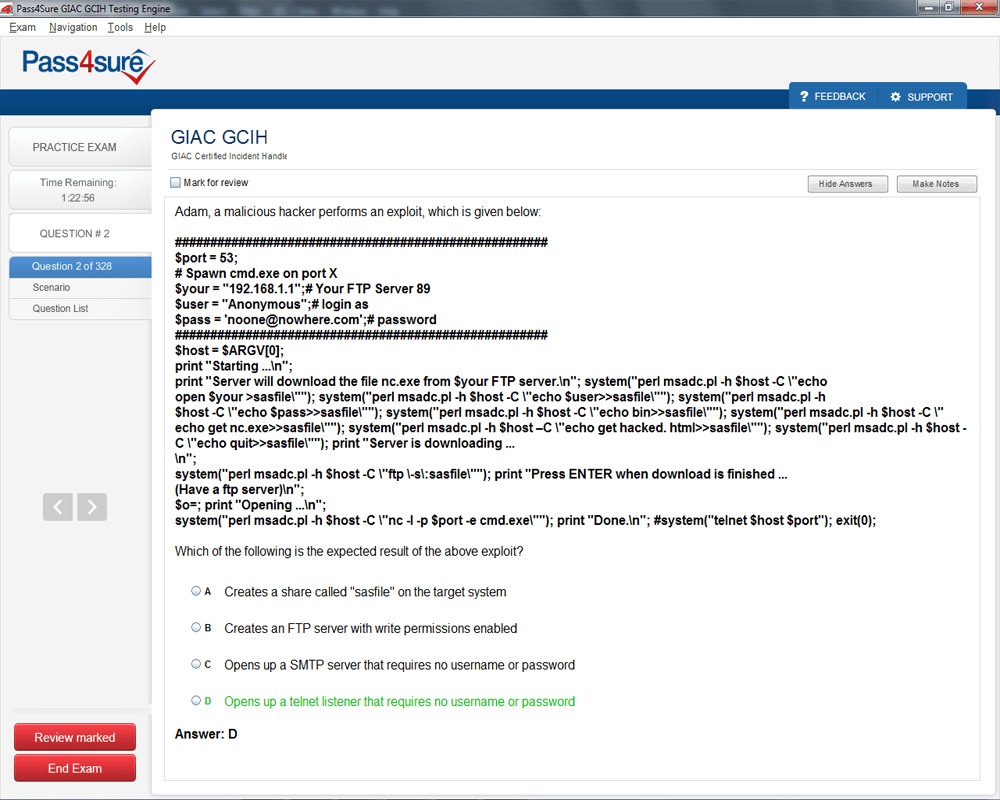Click answer text 'Opens up a SMTP server'
This screenshot has height=800, width=1000.
(x=399, y=665)
